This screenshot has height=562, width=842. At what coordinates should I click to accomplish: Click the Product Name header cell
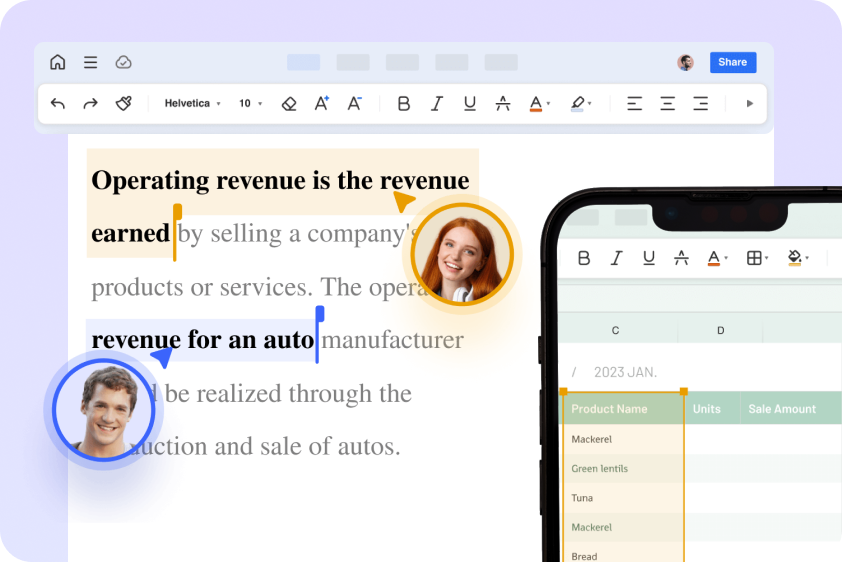point(623,409)
